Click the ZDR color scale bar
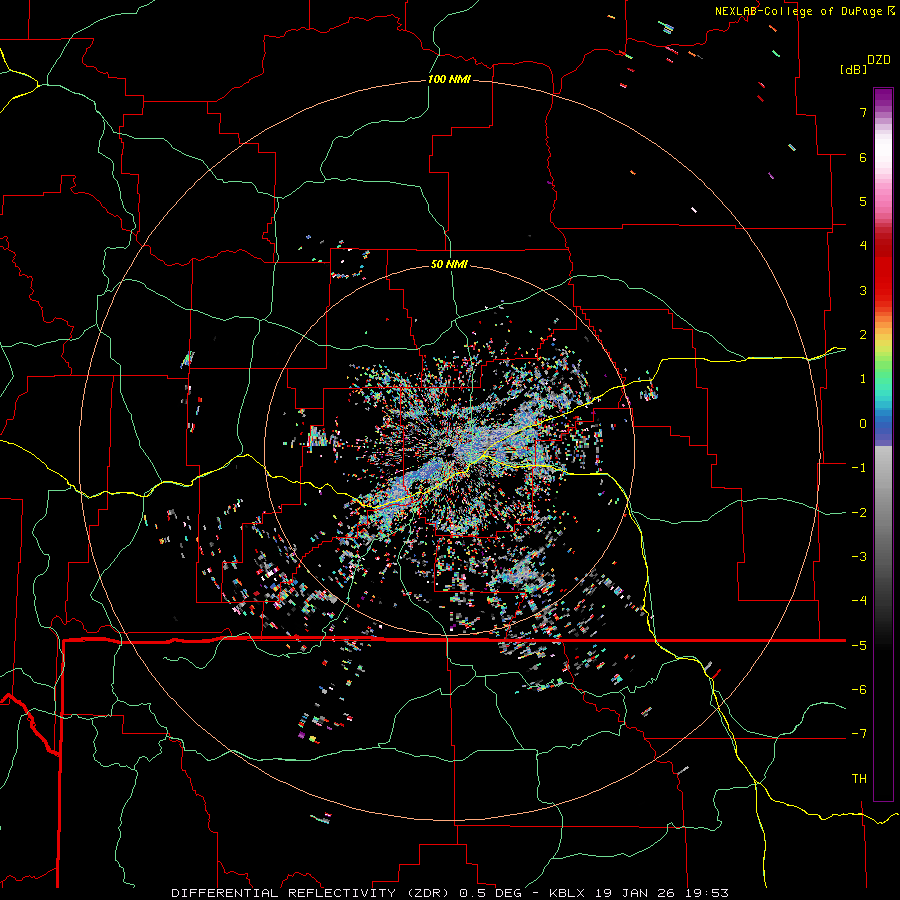This screenshot has width=900, height=900. (883, 444)
